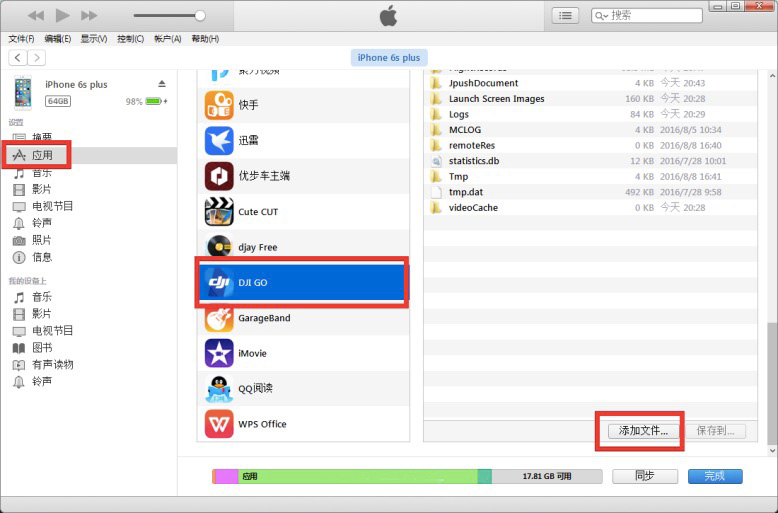
Task: Open the search options magnifier dropdown
Action: (x=601, y=16)
